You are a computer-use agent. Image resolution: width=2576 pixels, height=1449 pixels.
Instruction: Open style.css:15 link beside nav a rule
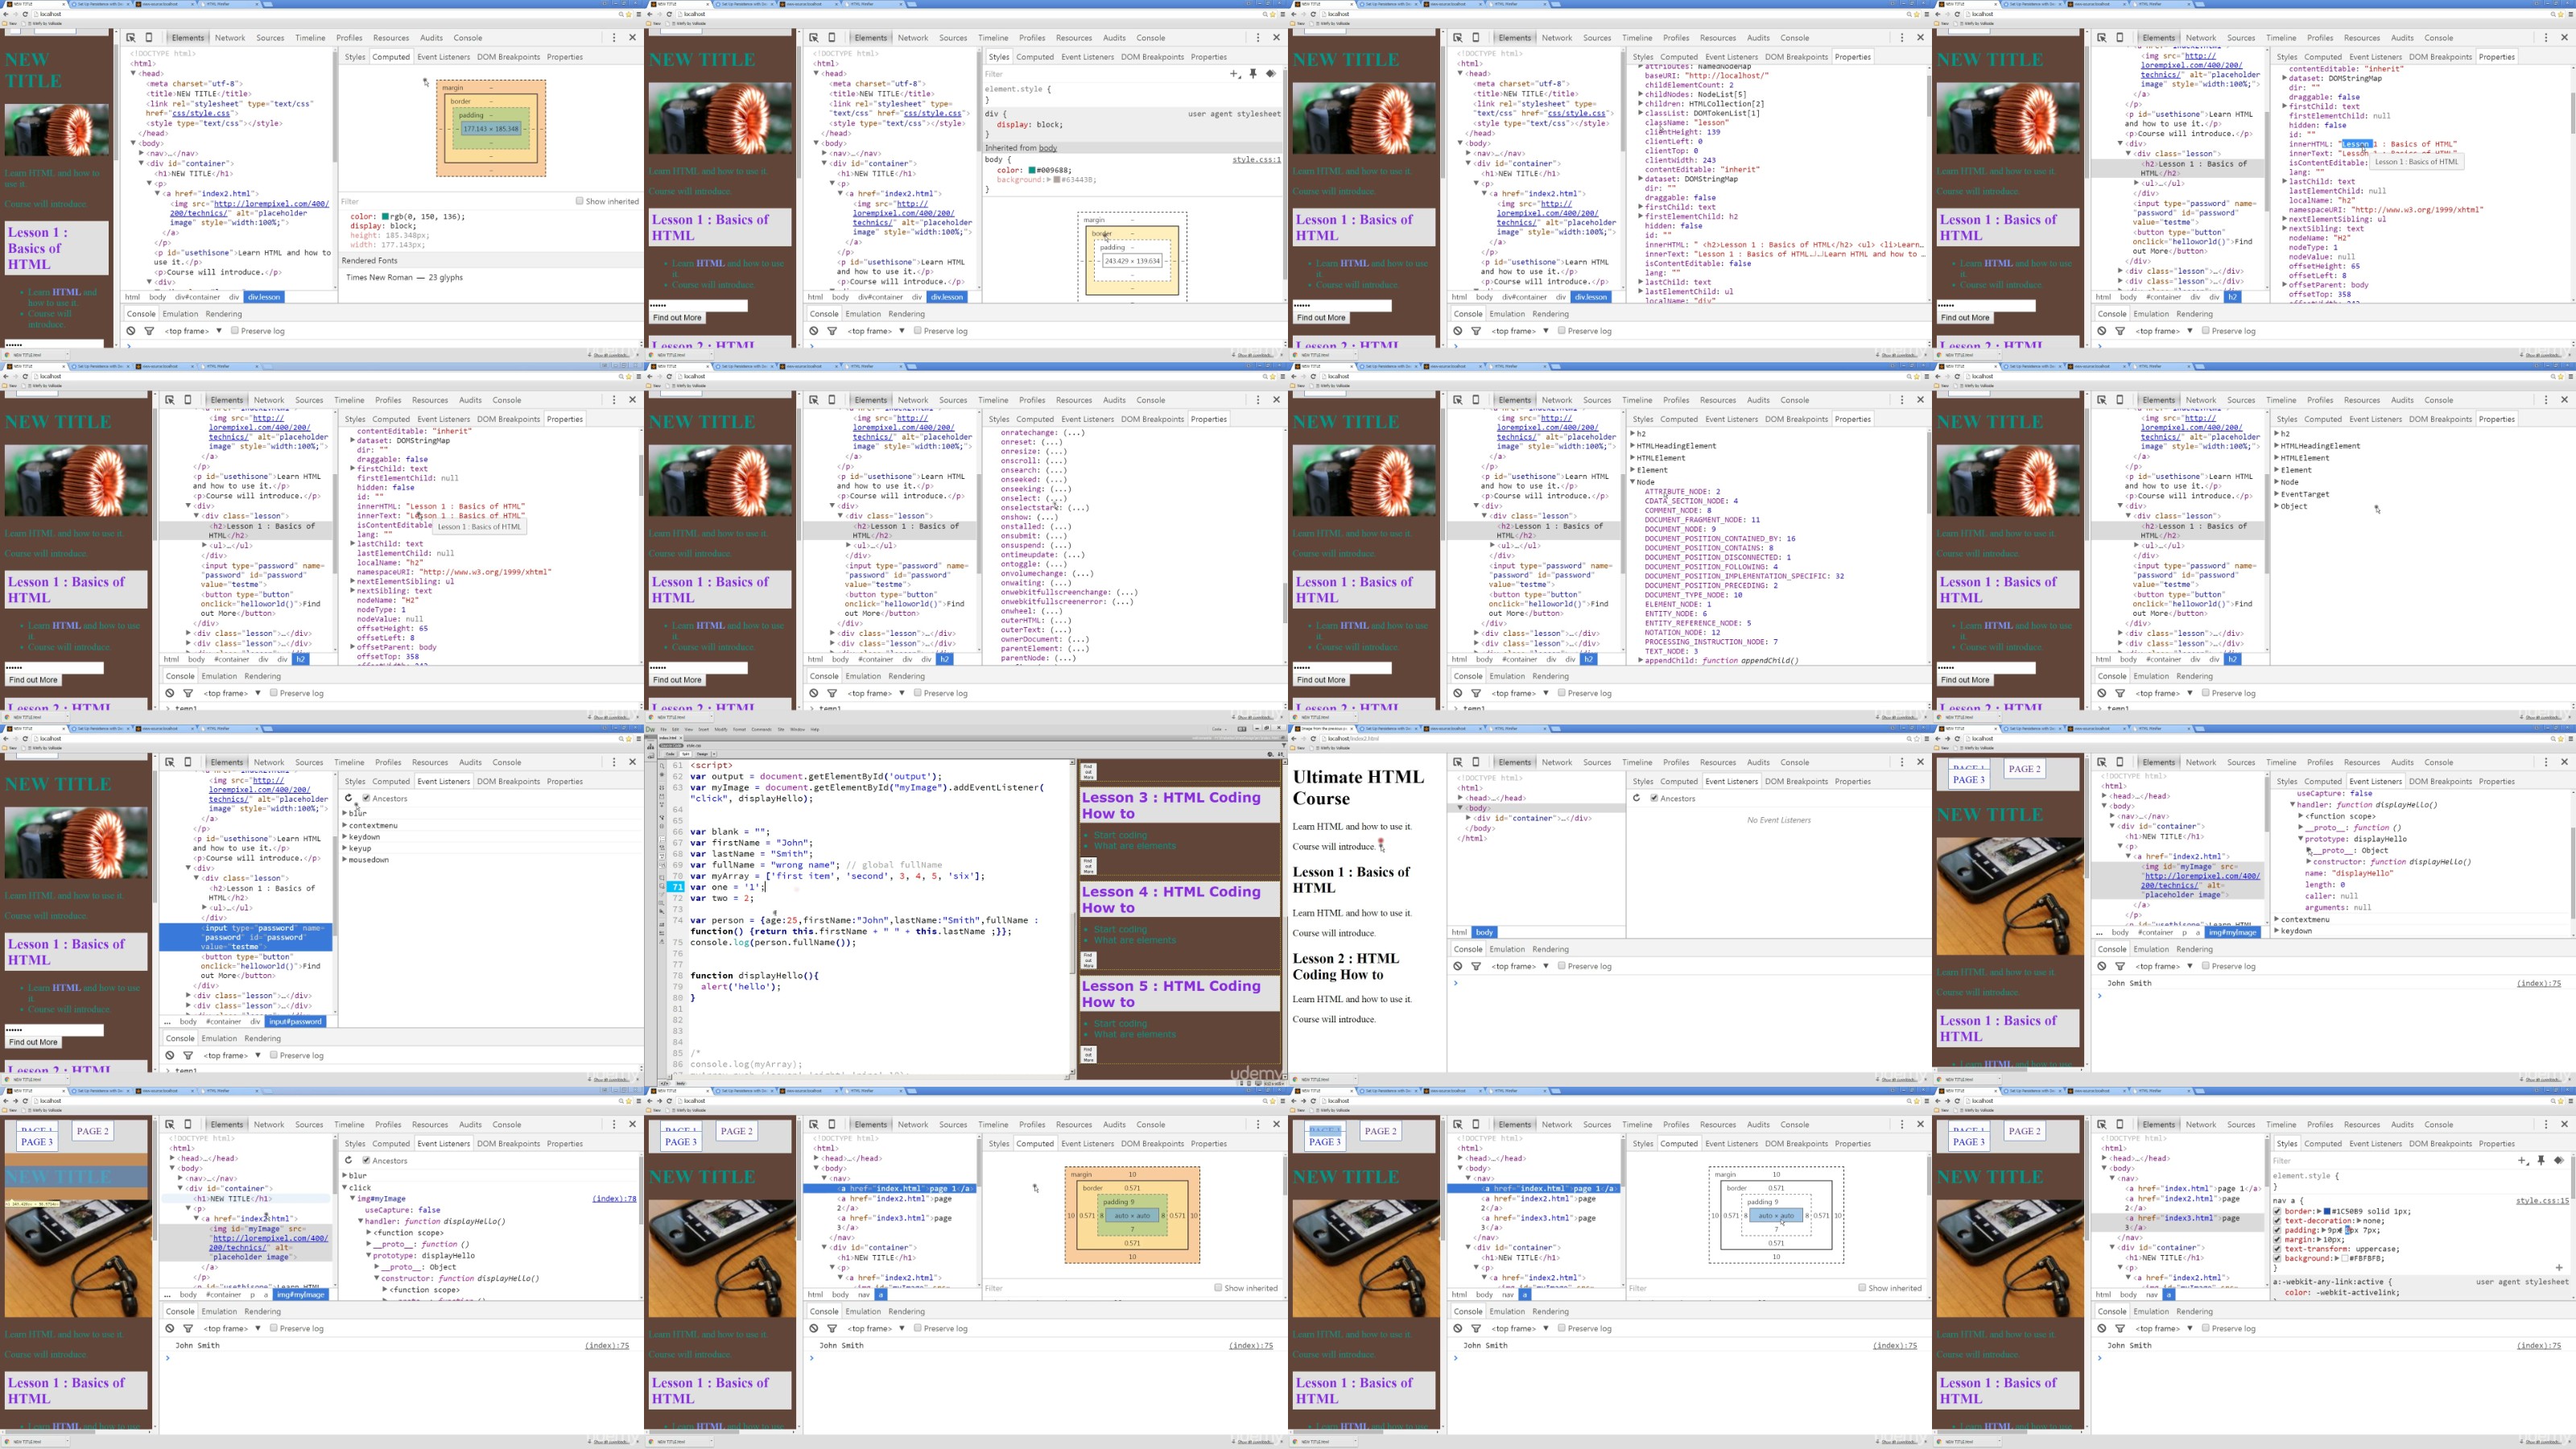pos(2542,1200)
